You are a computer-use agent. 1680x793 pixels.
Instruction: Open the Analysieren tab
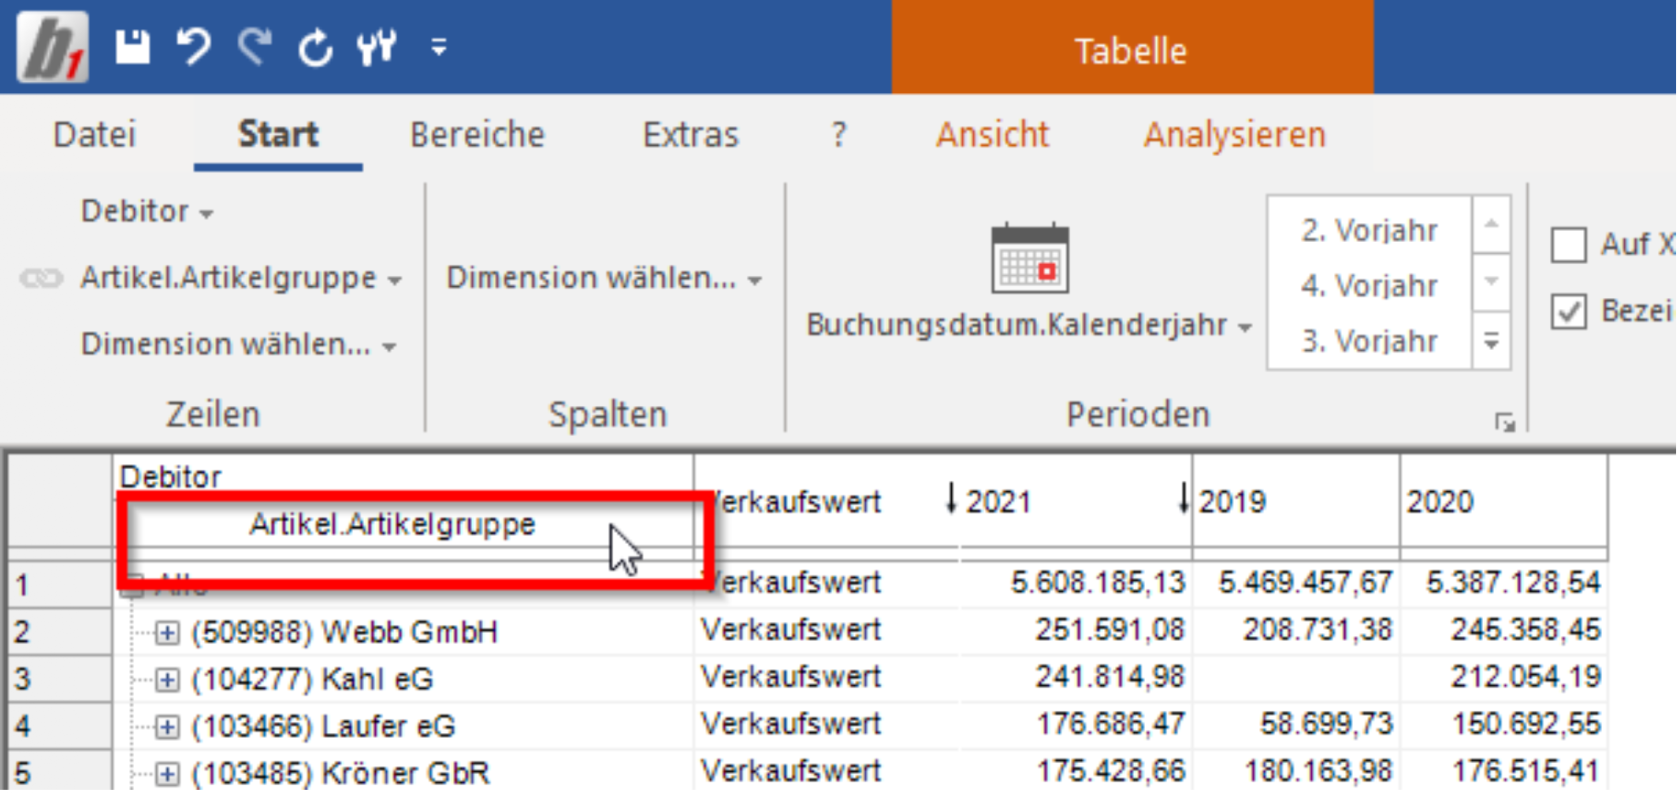pos(1235,134)
